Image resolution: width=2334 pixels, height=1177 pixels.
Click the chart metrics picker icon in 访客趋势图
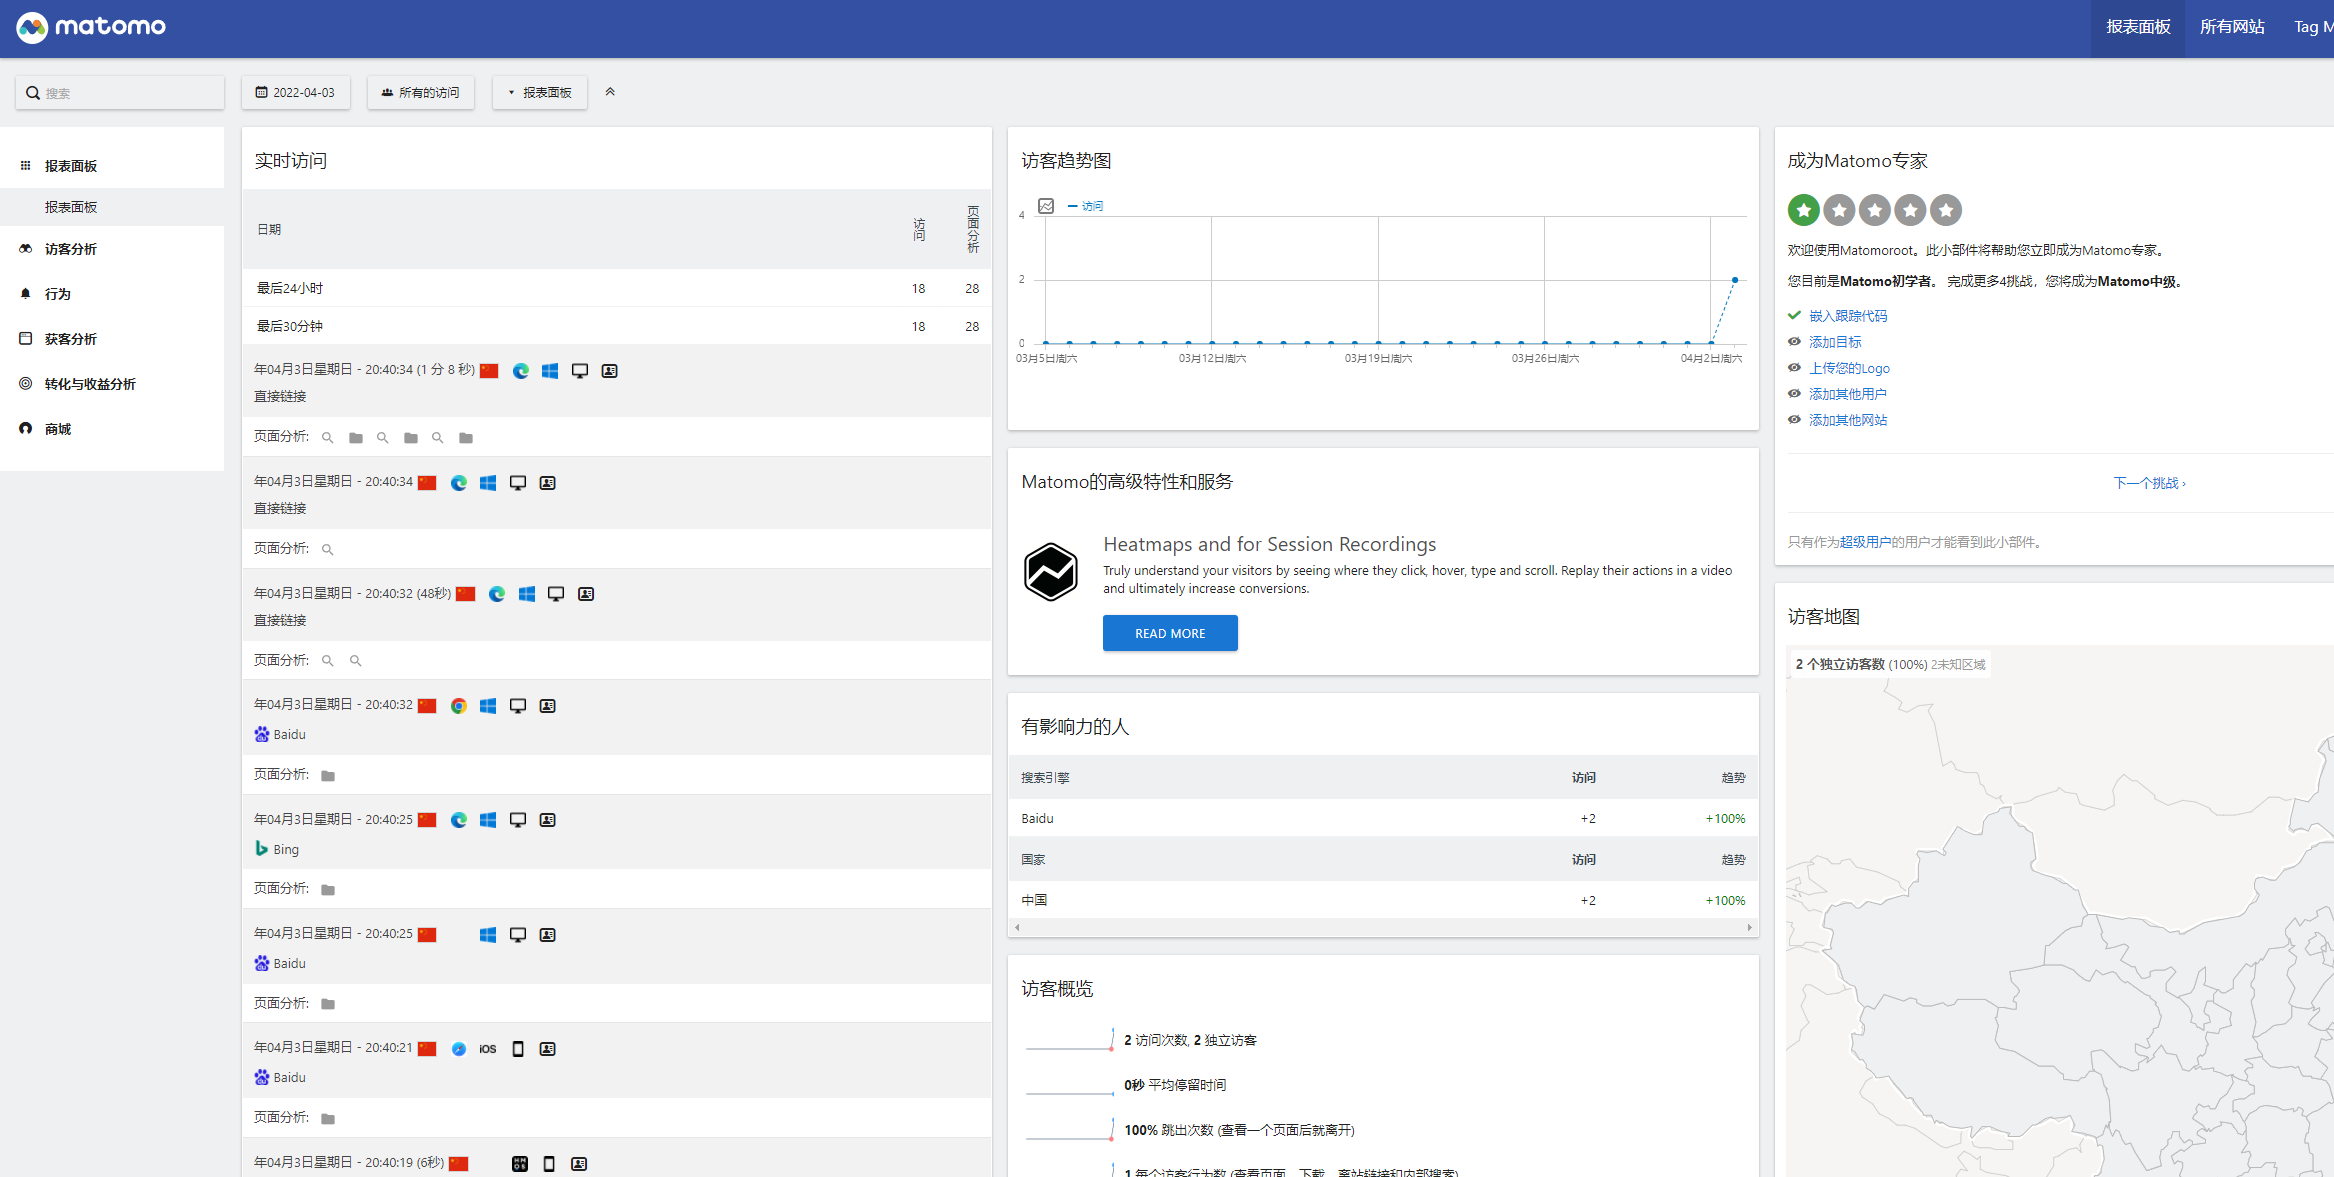click(x=1046, y=206)
